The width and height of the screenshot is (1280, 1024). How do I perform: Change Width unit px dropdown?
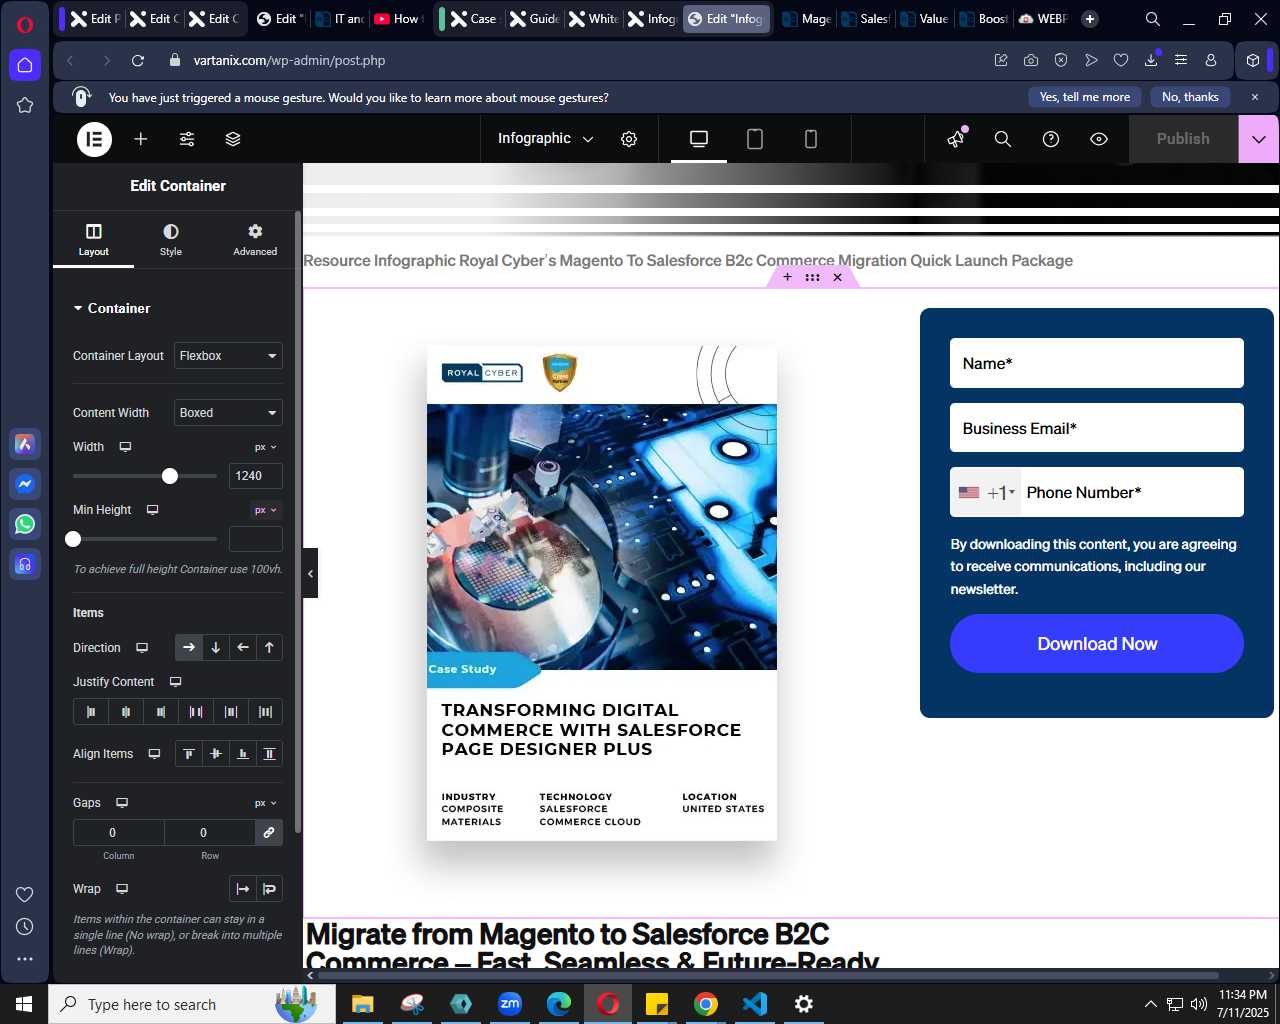(x=266, y=447)
